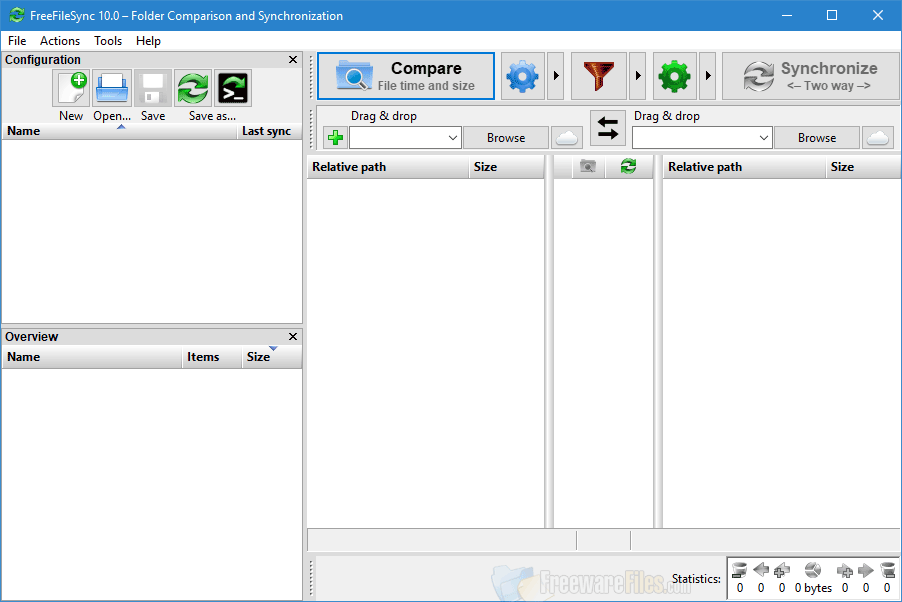Expand the left folder path dropdown
This screenshot has width=902, height=602.
(451, 137)
